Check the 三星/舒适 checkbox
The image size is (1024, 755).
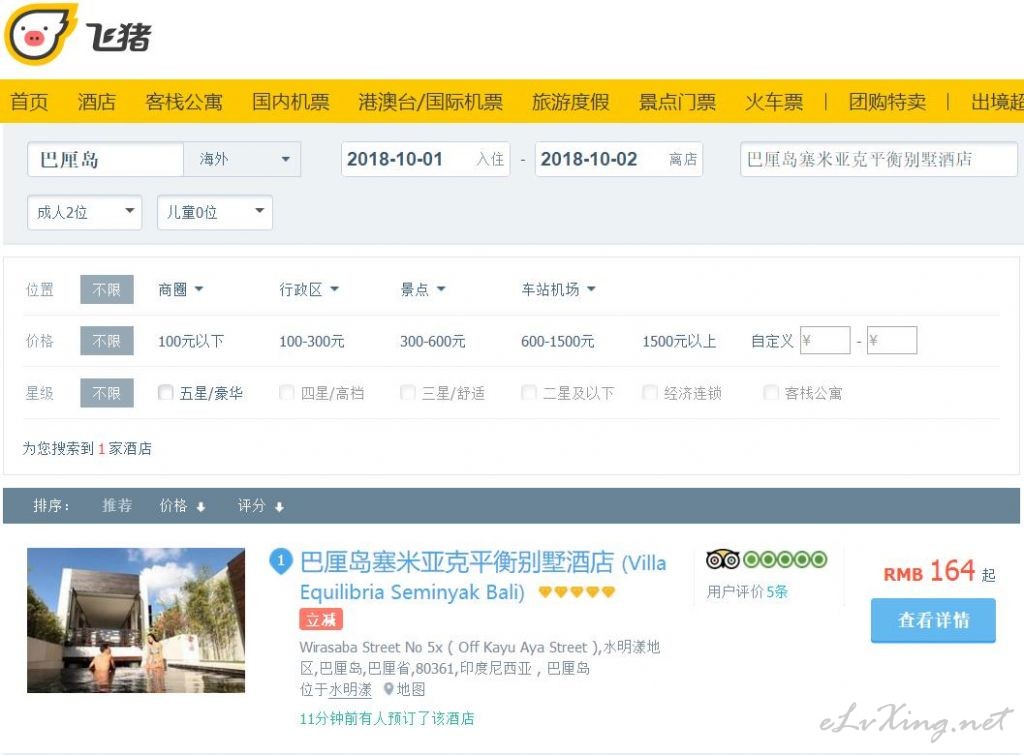(408, 393)
